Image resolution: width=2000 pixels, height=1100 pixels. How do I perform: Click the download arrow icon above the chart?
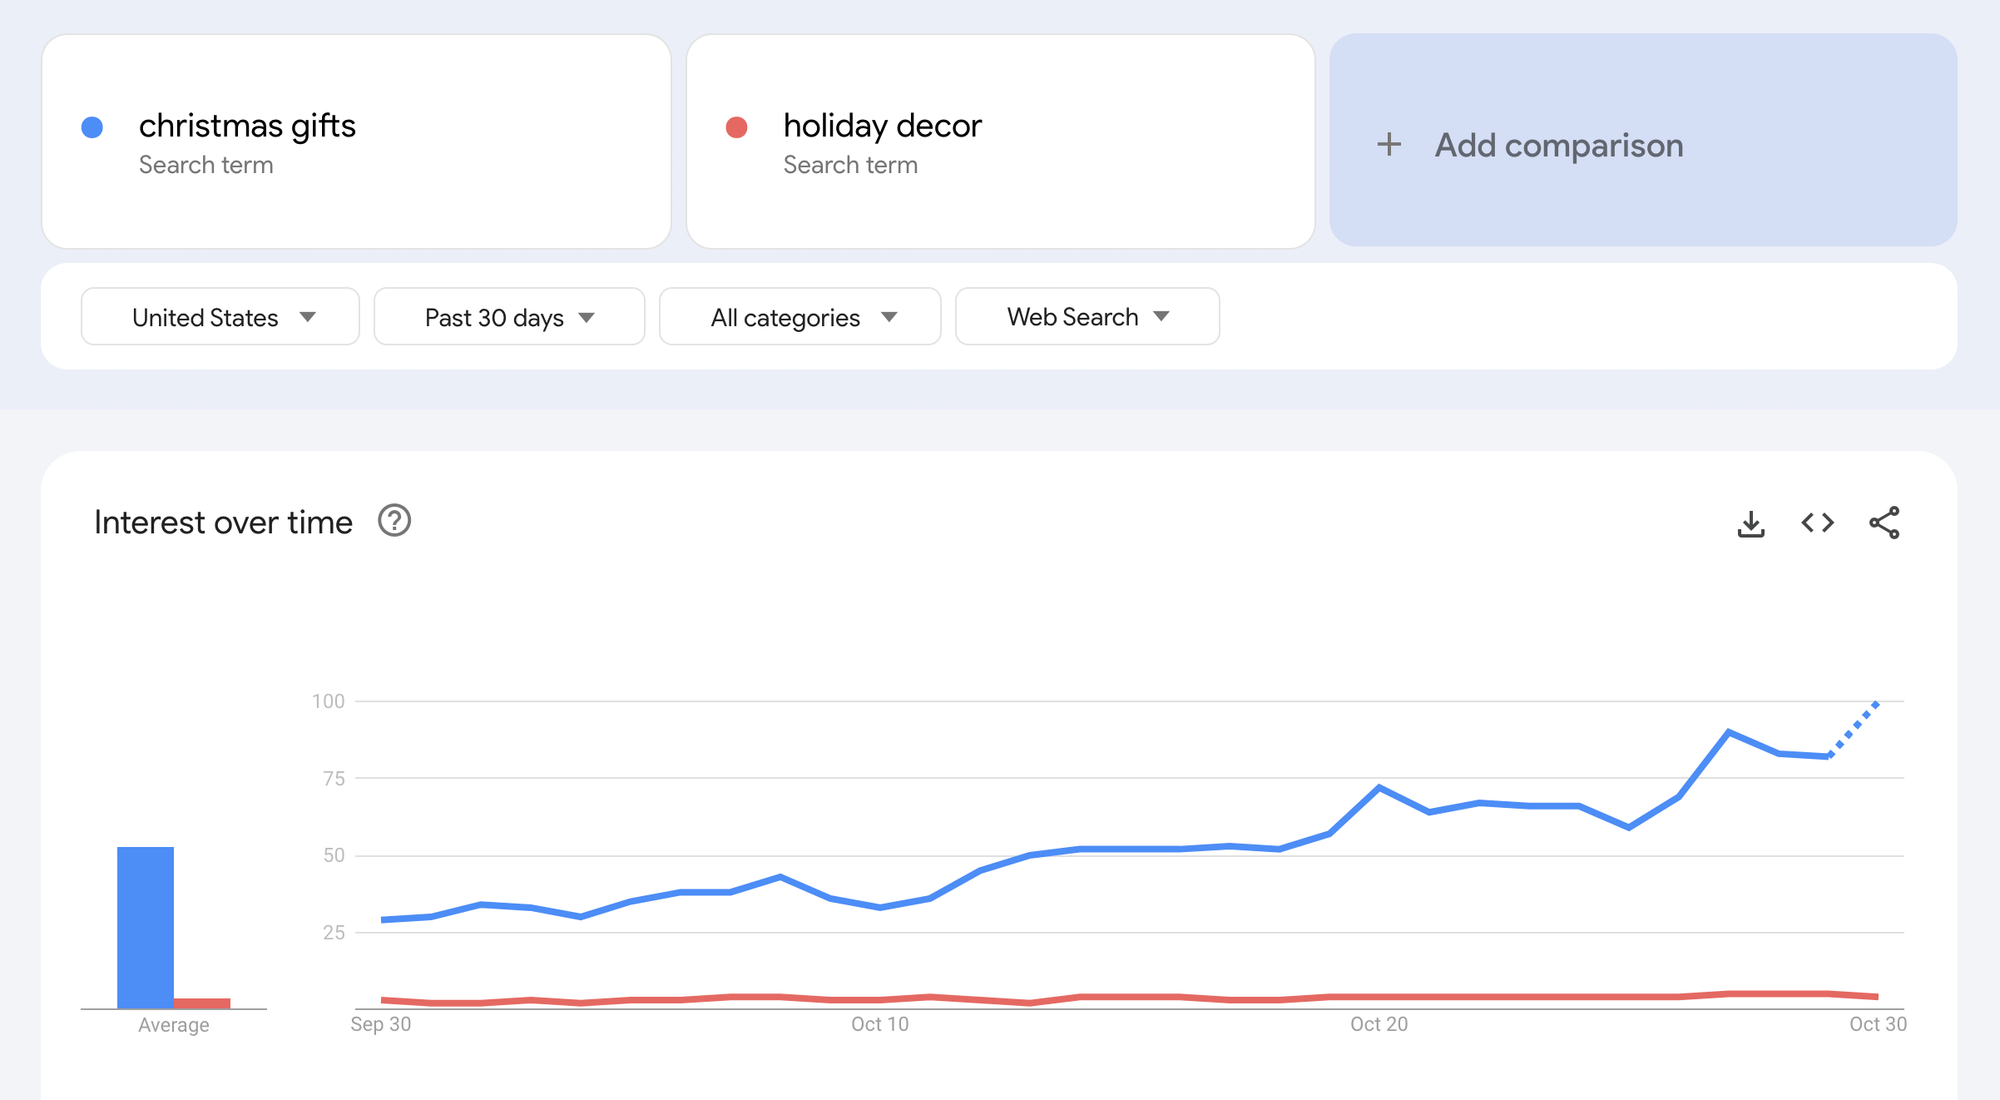pyautogui.click(x=1751, y=522)
